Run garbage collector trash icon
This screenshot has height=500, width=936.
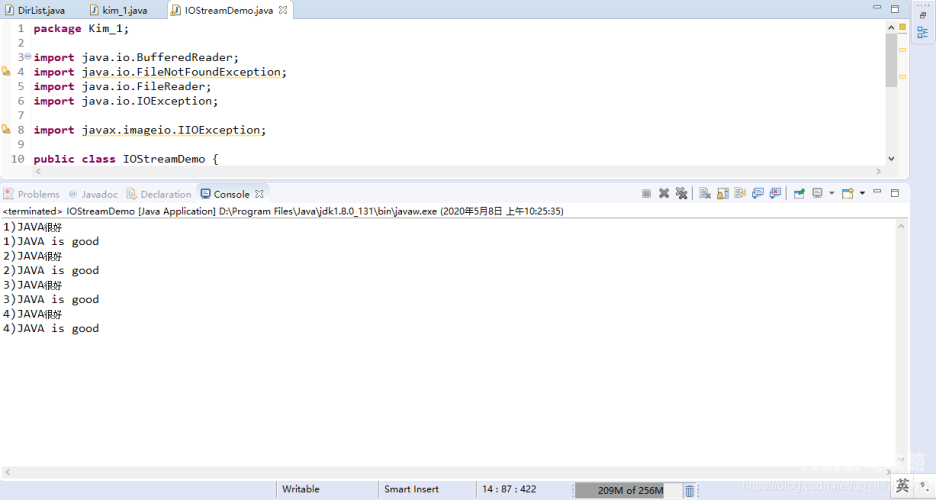click(x=689, y=490)
